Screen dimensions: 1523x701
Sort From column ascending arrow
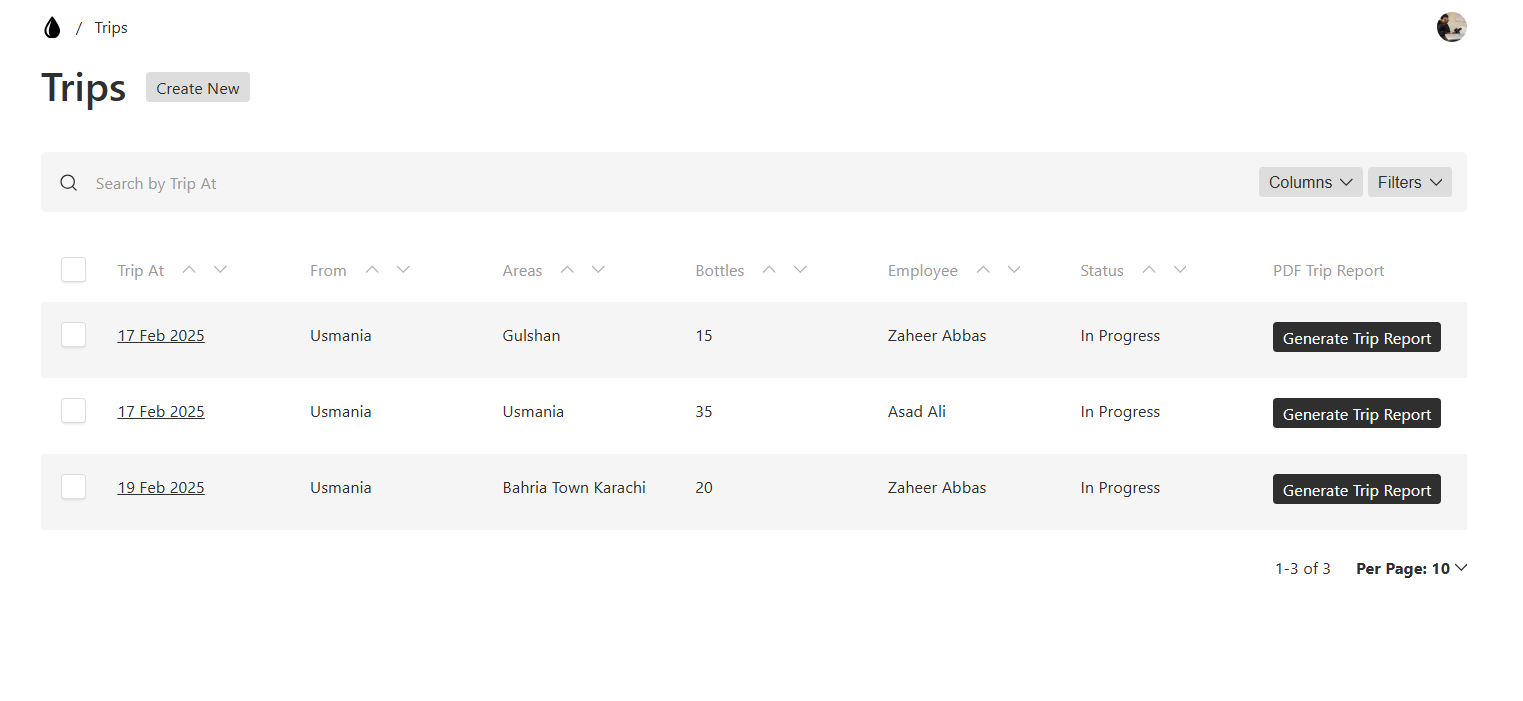(372, 269)
